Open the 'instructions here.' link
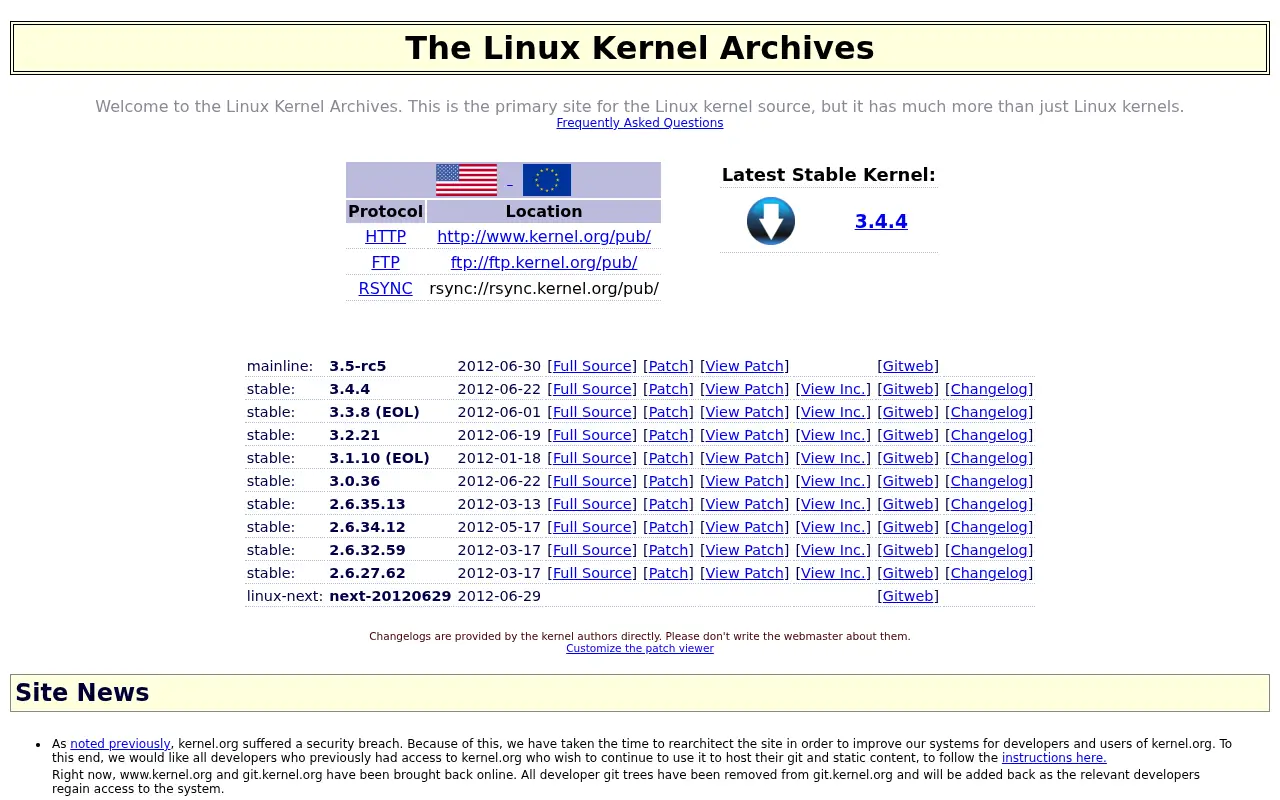This screenshot has width=1280, height=800. tap(1054, 758)
